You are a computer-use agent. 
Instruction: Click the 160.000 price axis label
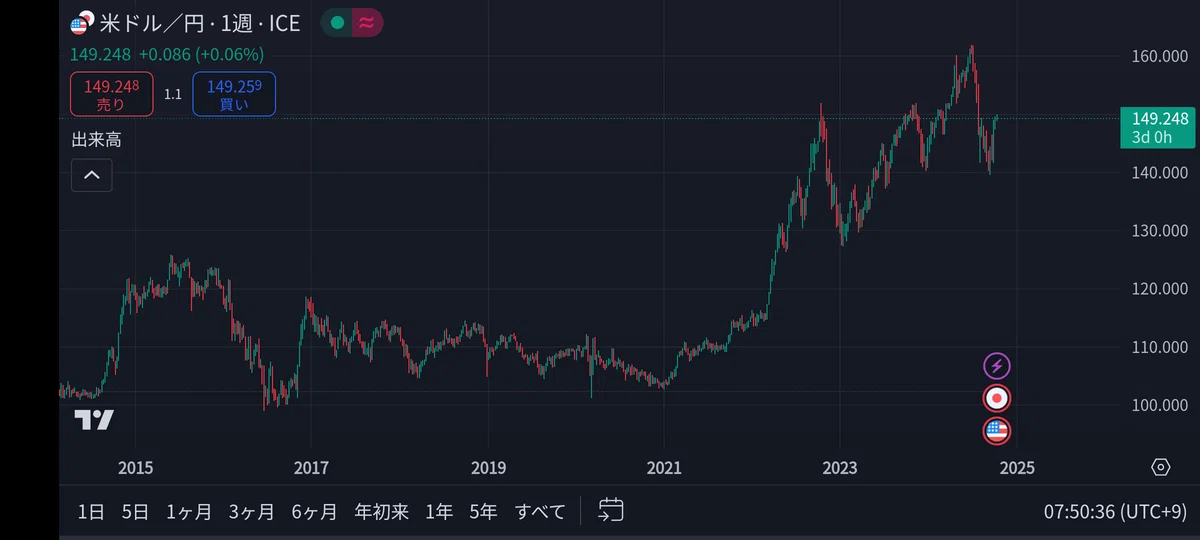[1159, 57]
